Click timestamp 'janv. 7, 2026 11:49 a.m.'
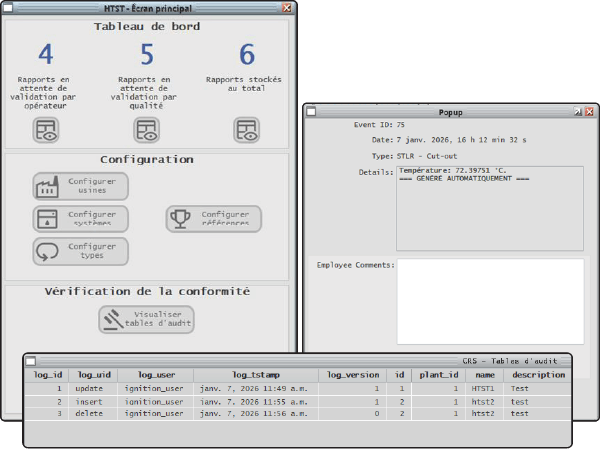This screenshot has width=600, height=449. coord(256,389)
